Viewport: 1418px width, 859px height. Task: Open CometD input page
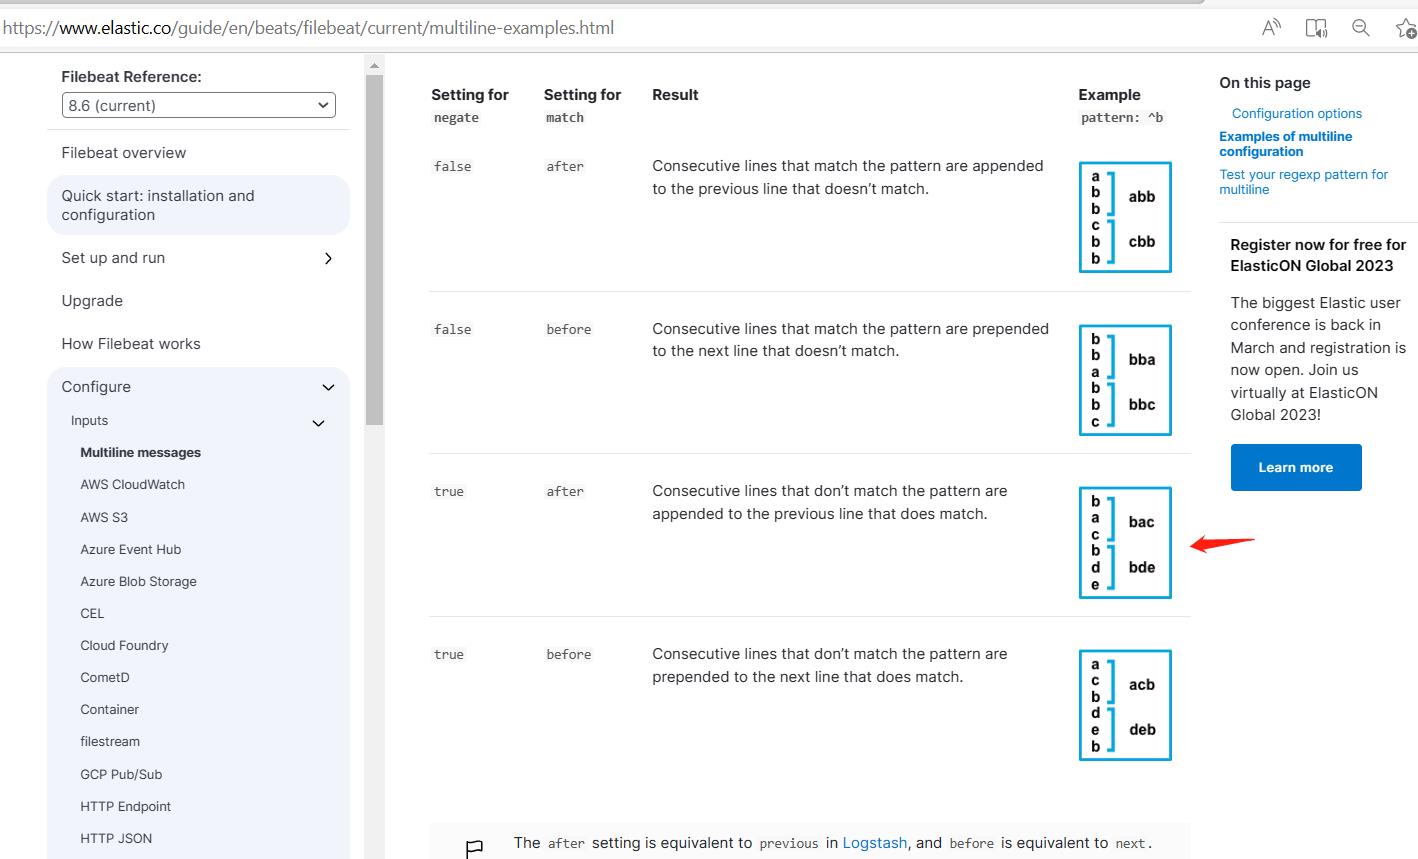point(105,677)
